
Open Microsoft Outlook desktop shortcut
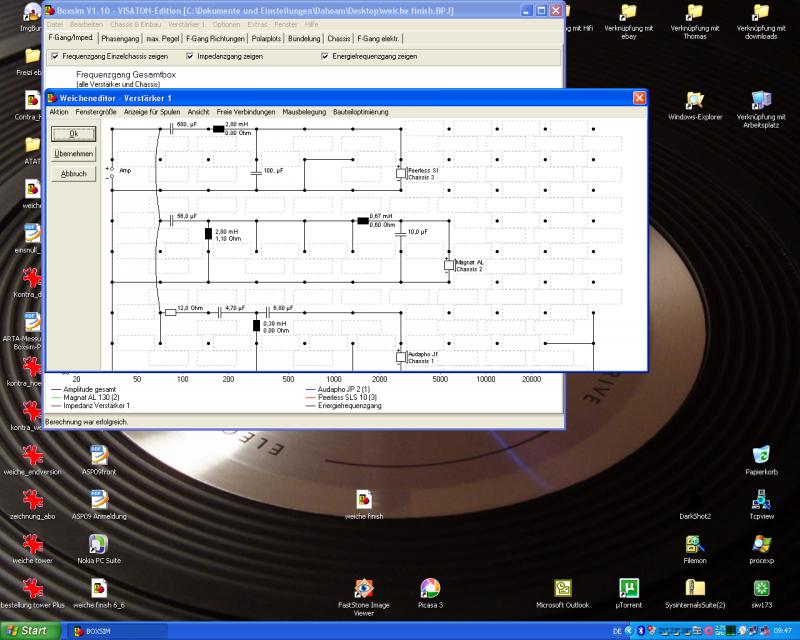[563, 587]
